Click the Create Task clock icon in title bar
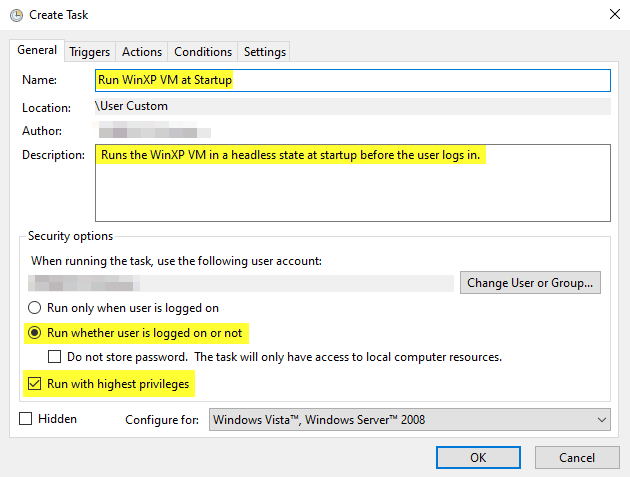 pos(14,14)
